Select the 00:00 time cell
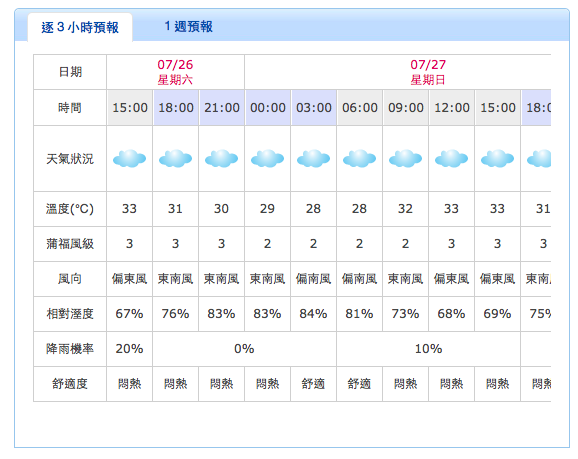Viewport: 578px width, 459px height. pyautogui.click(x=268, y=108)
